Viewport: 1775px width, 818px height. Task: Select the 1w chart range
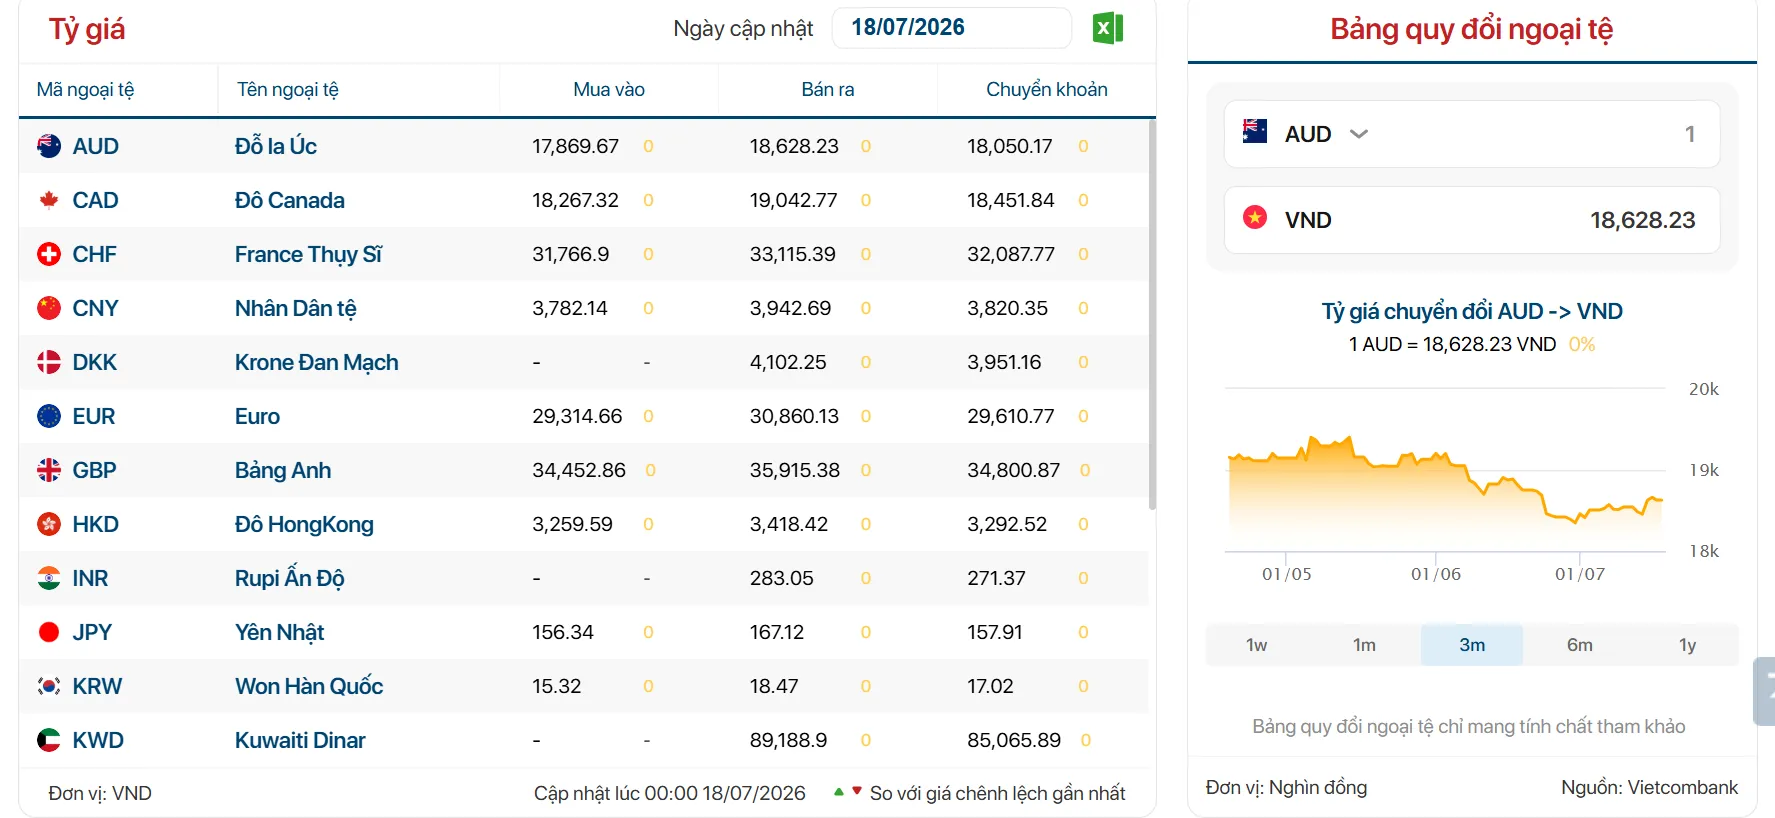pyautogui.click(x=1257, y=645)
